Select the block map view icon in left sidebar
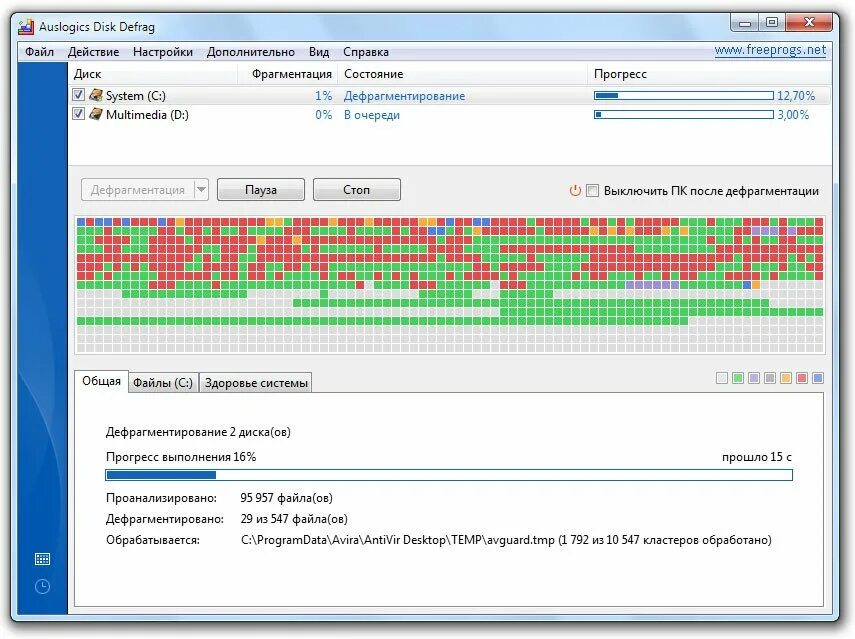 40,558
